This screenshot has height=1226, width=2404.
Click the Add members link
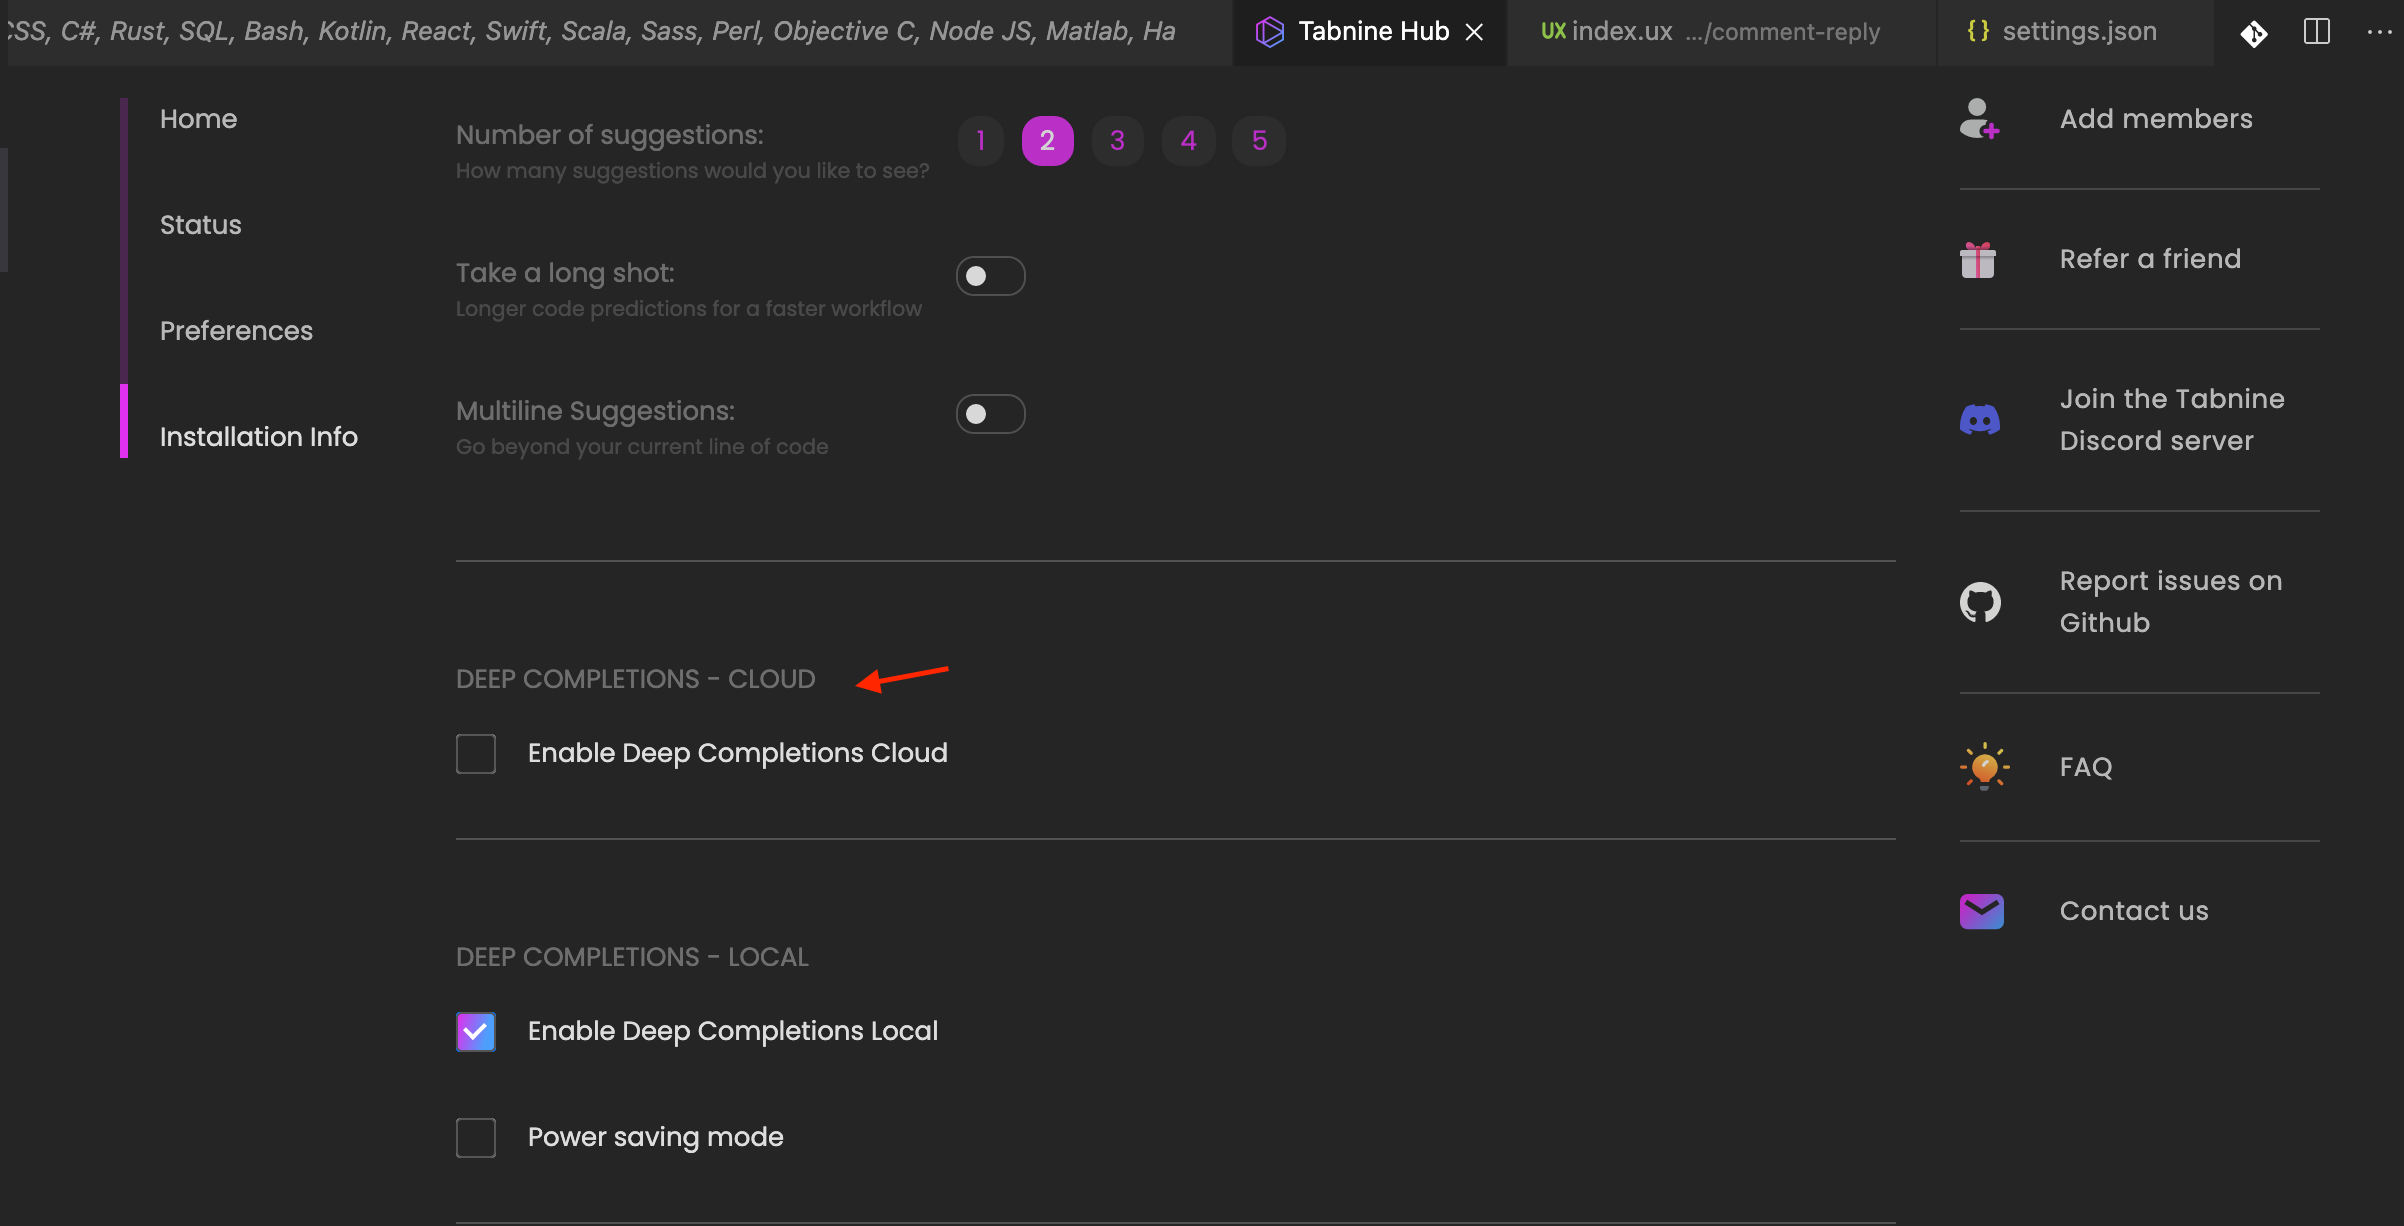click(2156, 119)
